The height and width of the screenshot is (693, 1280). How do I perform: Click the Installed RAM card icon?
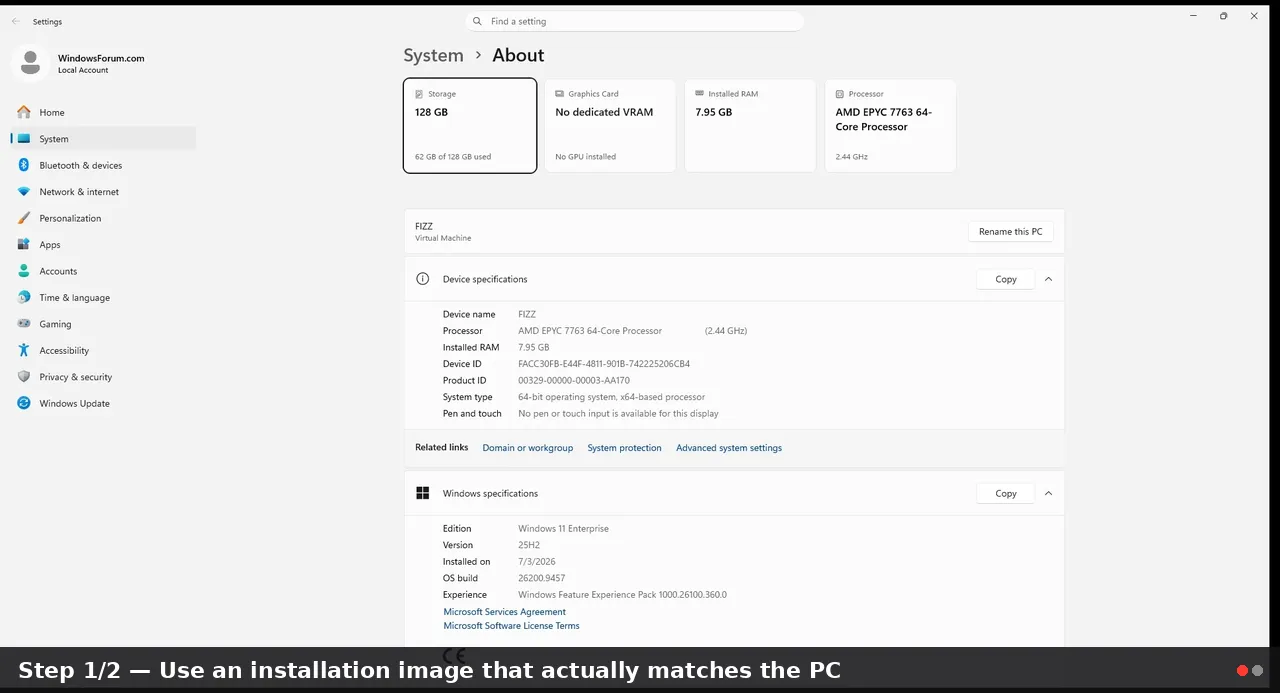pyautogui.click(x=700, y=94)
